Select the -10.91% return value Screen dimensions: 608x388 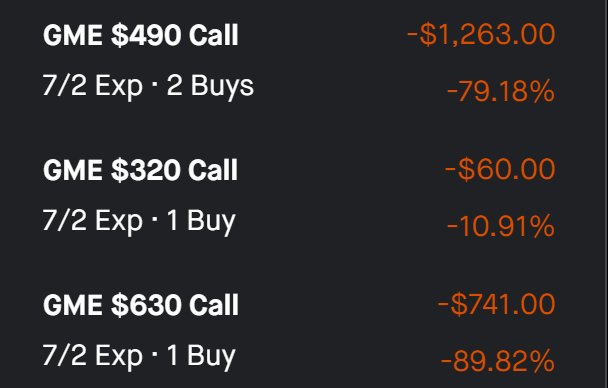point(501,226)
